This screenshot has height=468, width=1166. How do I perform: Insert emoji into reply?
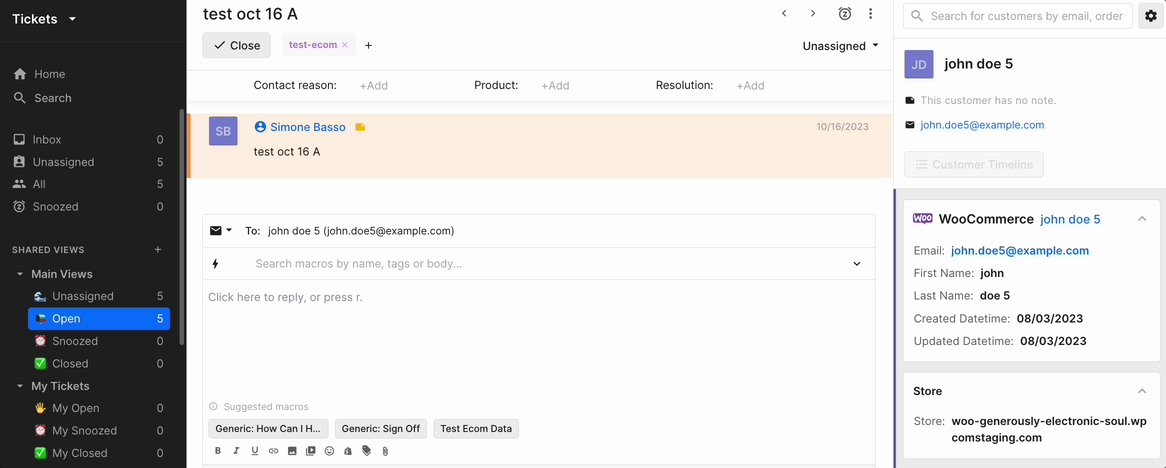329,451
